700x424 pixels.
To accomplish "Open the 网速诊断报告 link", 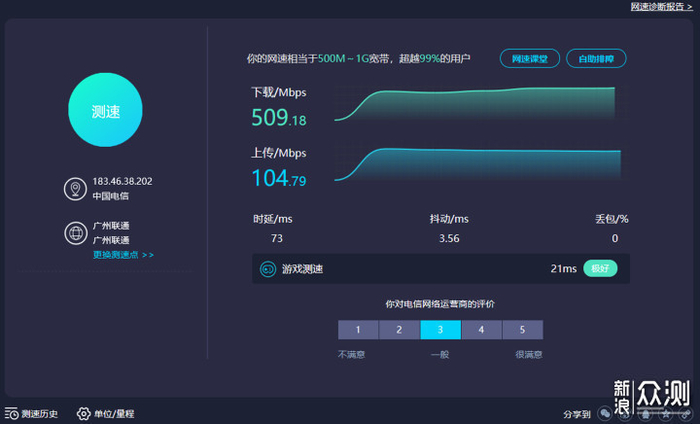I will tap(661, 7).
